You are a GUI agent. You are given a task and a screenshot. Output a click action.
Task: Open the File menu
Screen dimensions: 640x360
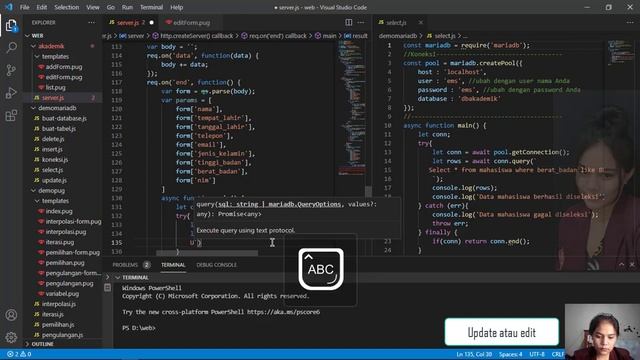point(24,7)
